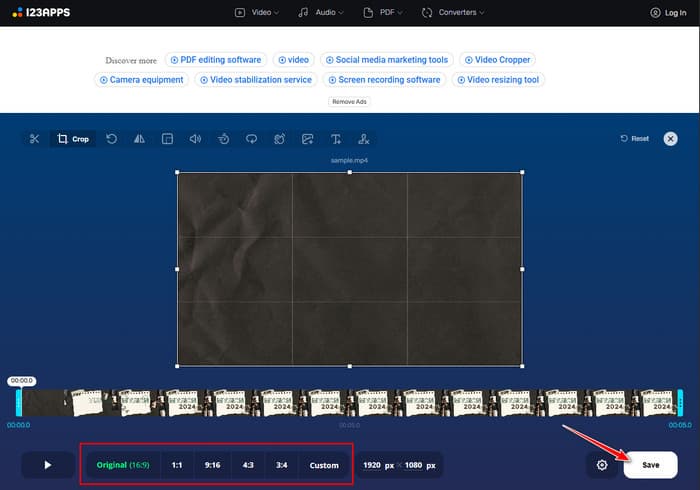The width and height of the screenshot is (700, 490).
Task: Play the video preview
Action: coord(47,465)
